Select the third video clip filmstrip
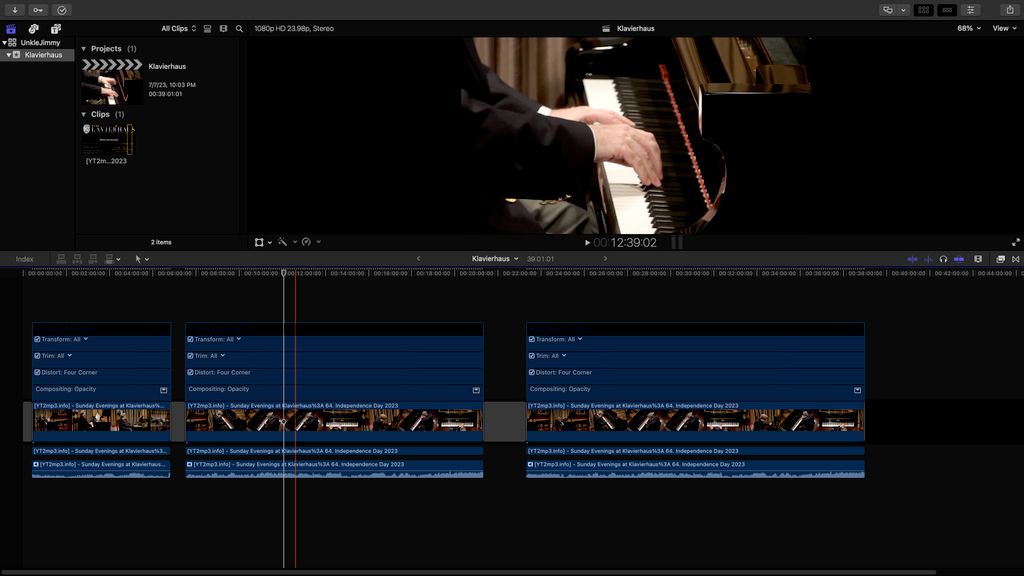Screen dimensions: 1024x576 click(x=696, y=421)
